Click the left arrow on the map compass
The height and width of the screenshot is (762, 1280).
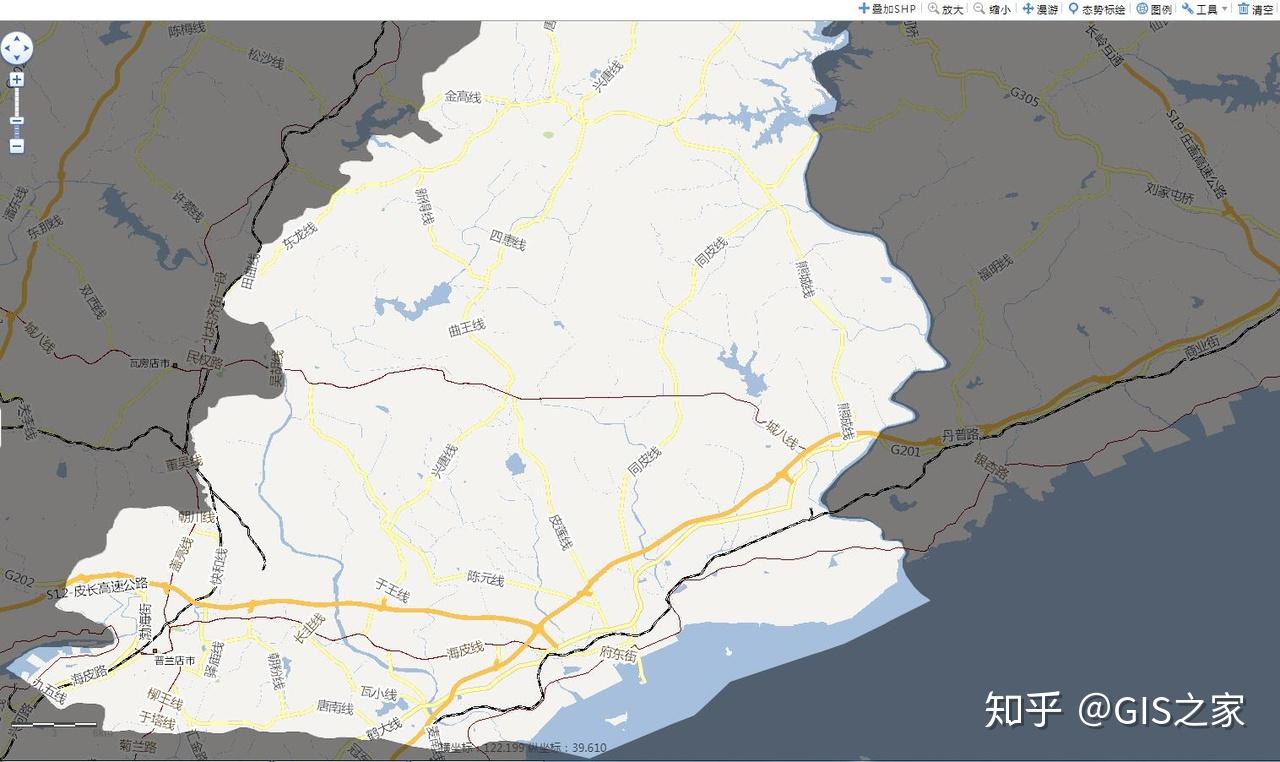click(x=7, y=47)
